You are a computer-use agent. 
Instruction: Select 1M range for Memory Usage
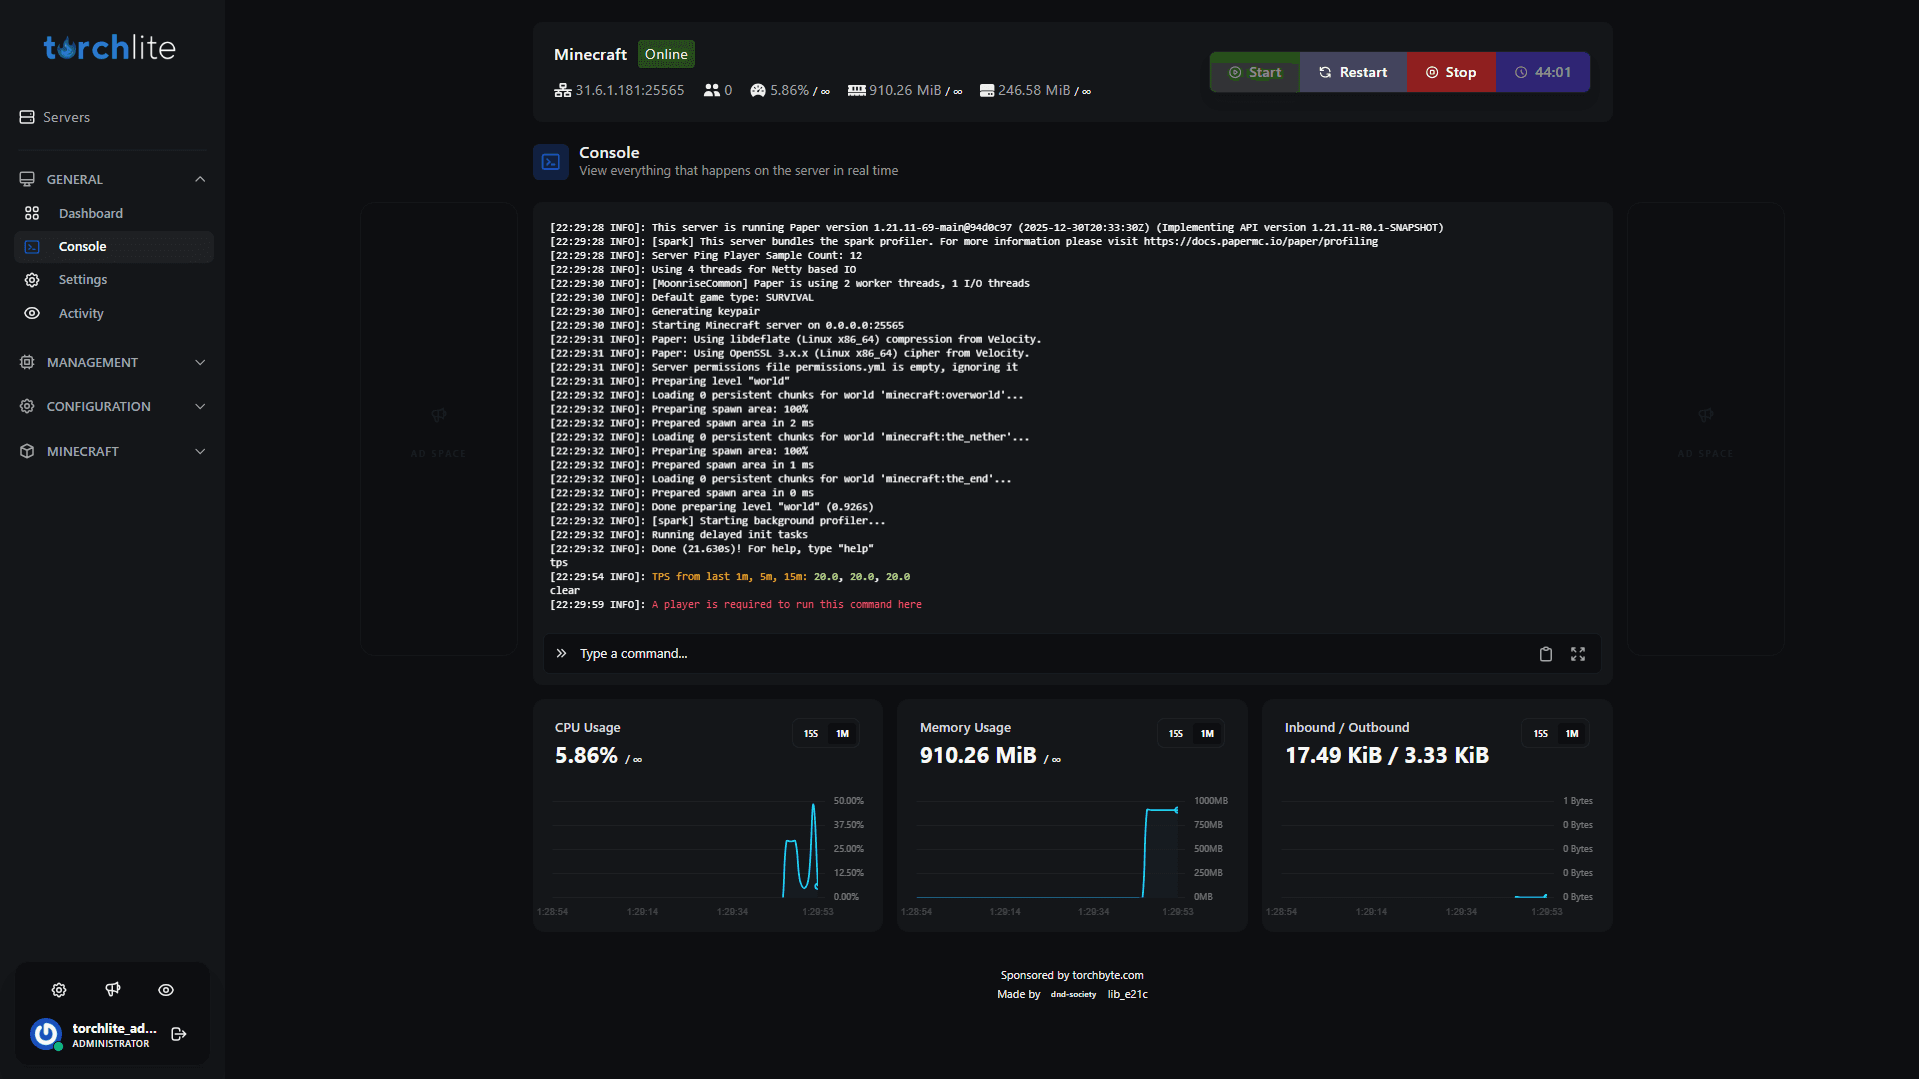[x=1208, y=734]
